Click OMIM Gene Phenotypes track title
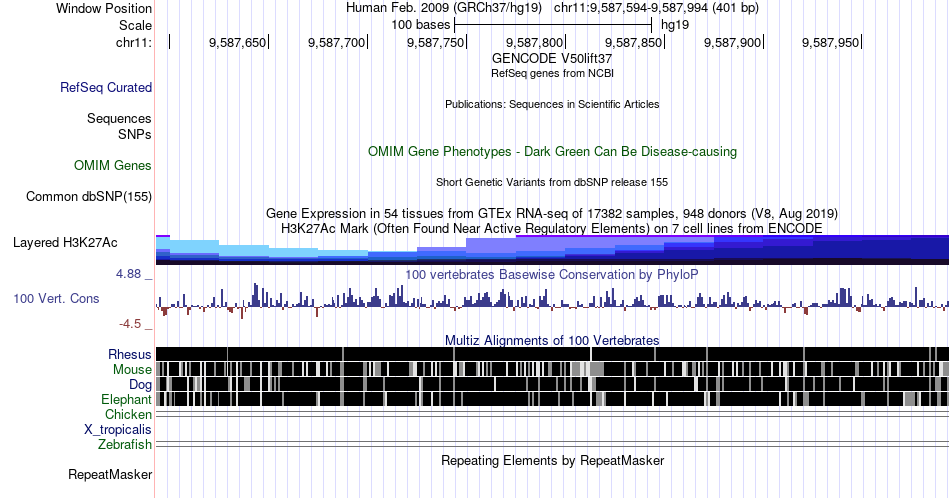The width and height of the screenshot is (950, 498). click(x=552, y=151)
